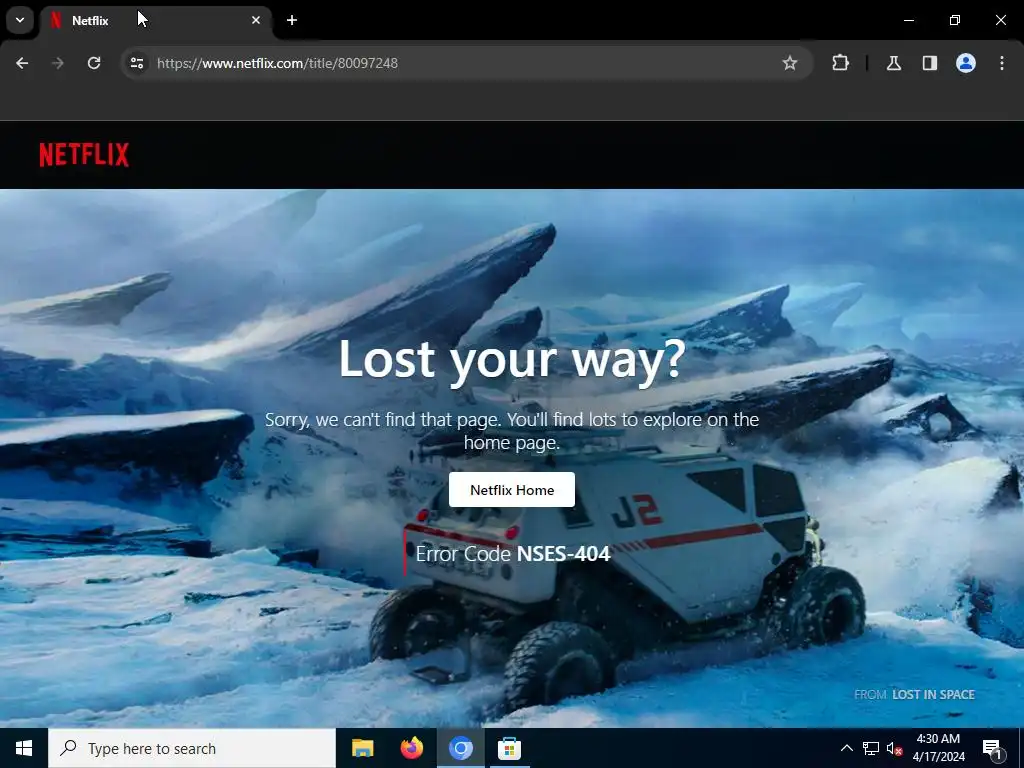Restore down the Chrome window
Viewport: 1024px width, 768px height.
955,20
